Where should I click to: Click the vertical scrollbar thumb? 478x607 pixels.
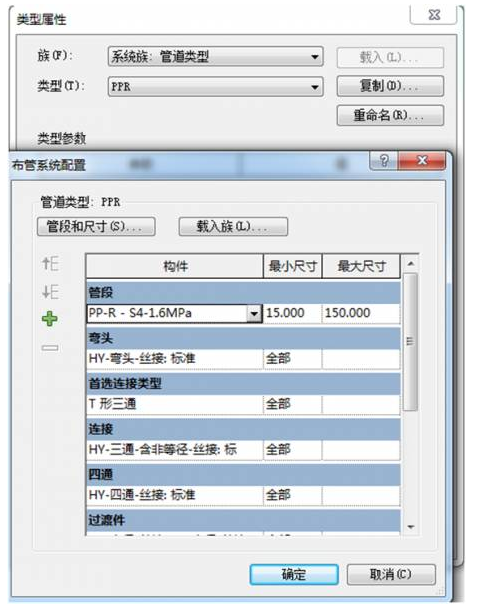point(410,341)
